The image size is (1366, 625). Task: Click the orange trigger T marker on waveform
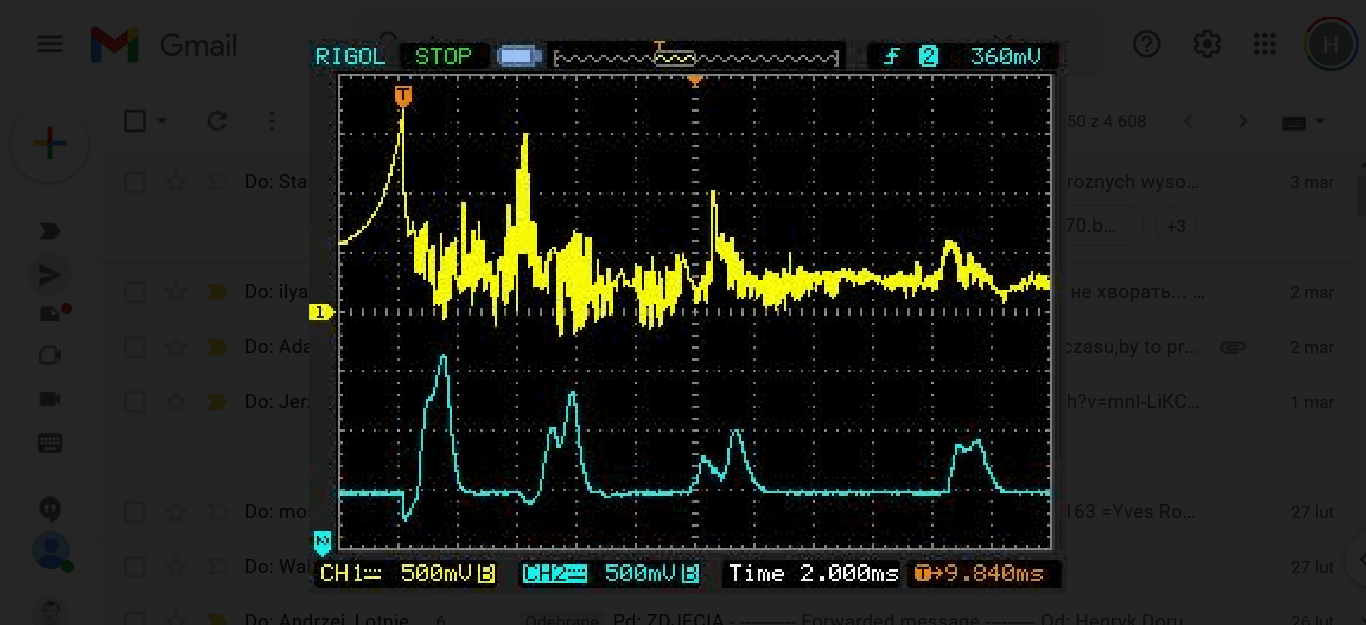tap(403, 96)
